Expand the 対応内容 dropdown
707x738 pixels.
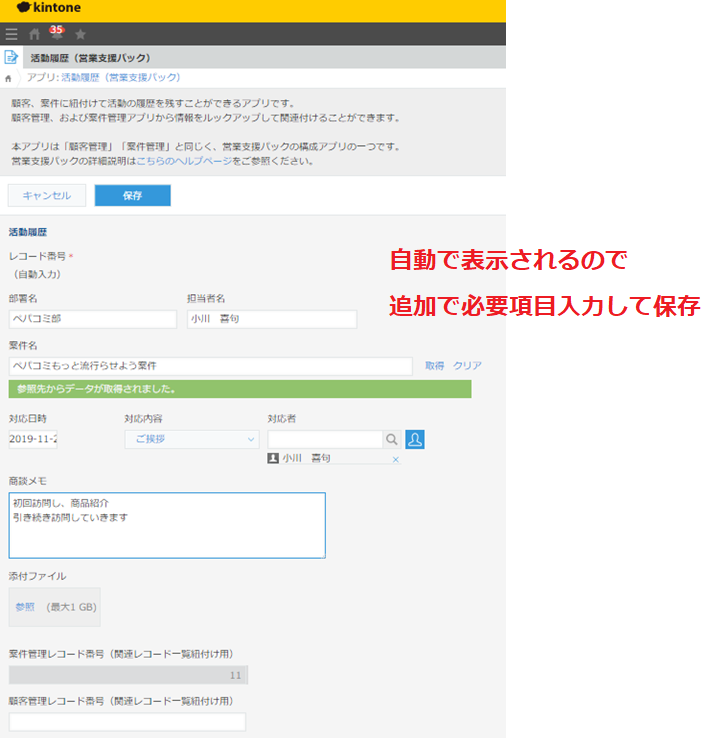pos(191,439)
